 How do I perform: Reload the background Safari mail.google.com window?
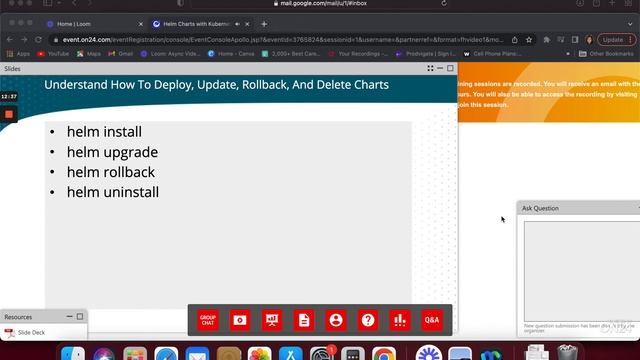point(444,3)
